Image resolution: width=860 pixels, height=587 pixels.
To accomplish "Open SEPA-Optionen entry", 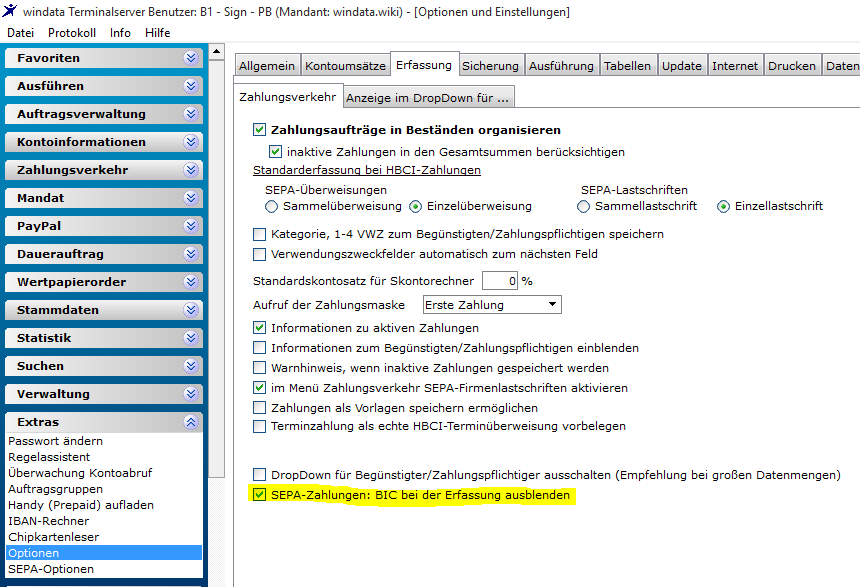I will click(x=50, y=569).
